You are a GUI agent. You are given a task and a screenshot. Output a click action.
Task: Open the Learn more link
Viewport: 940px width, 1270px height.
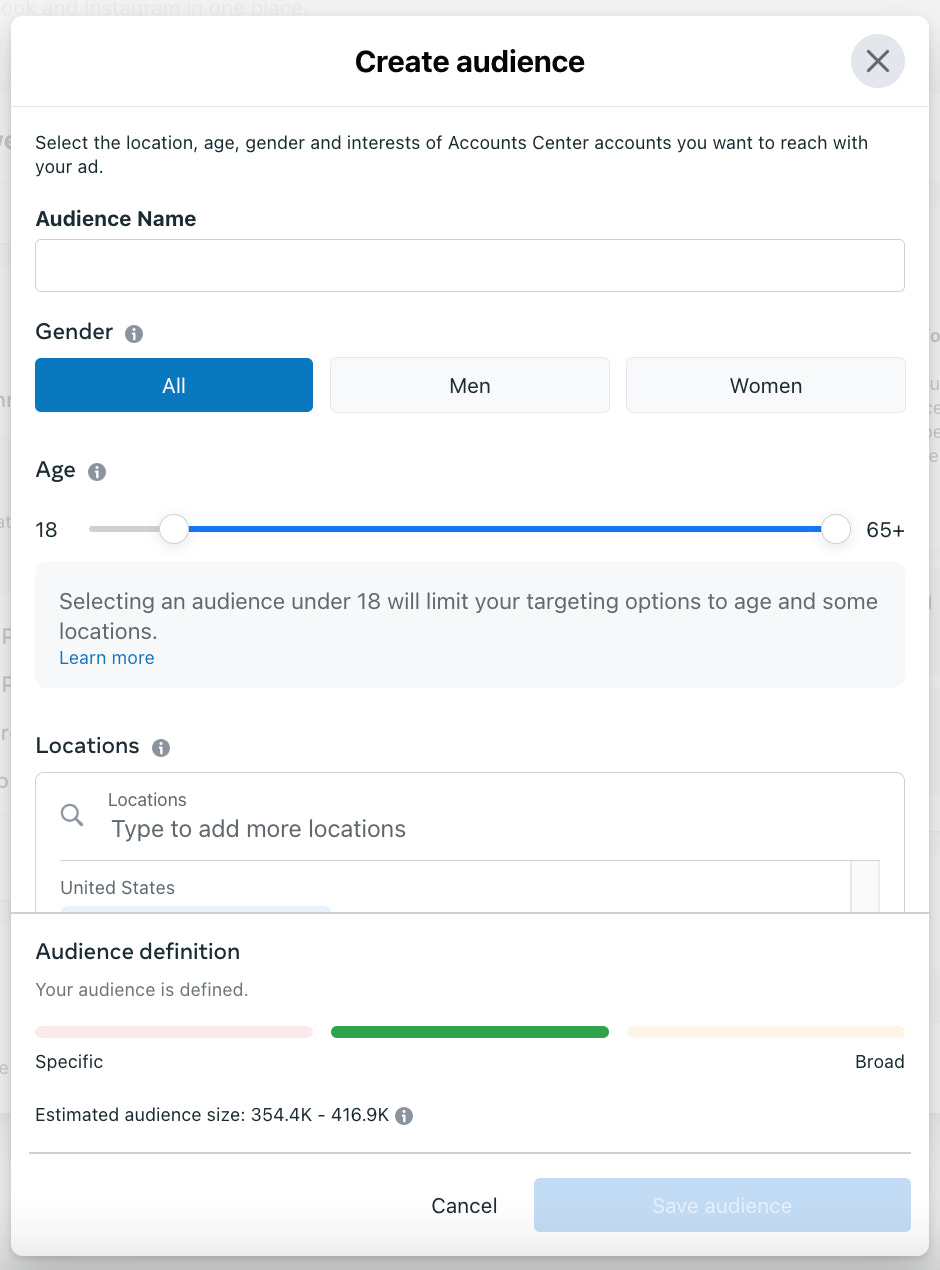pyautogui.click(x=106, y=658)
